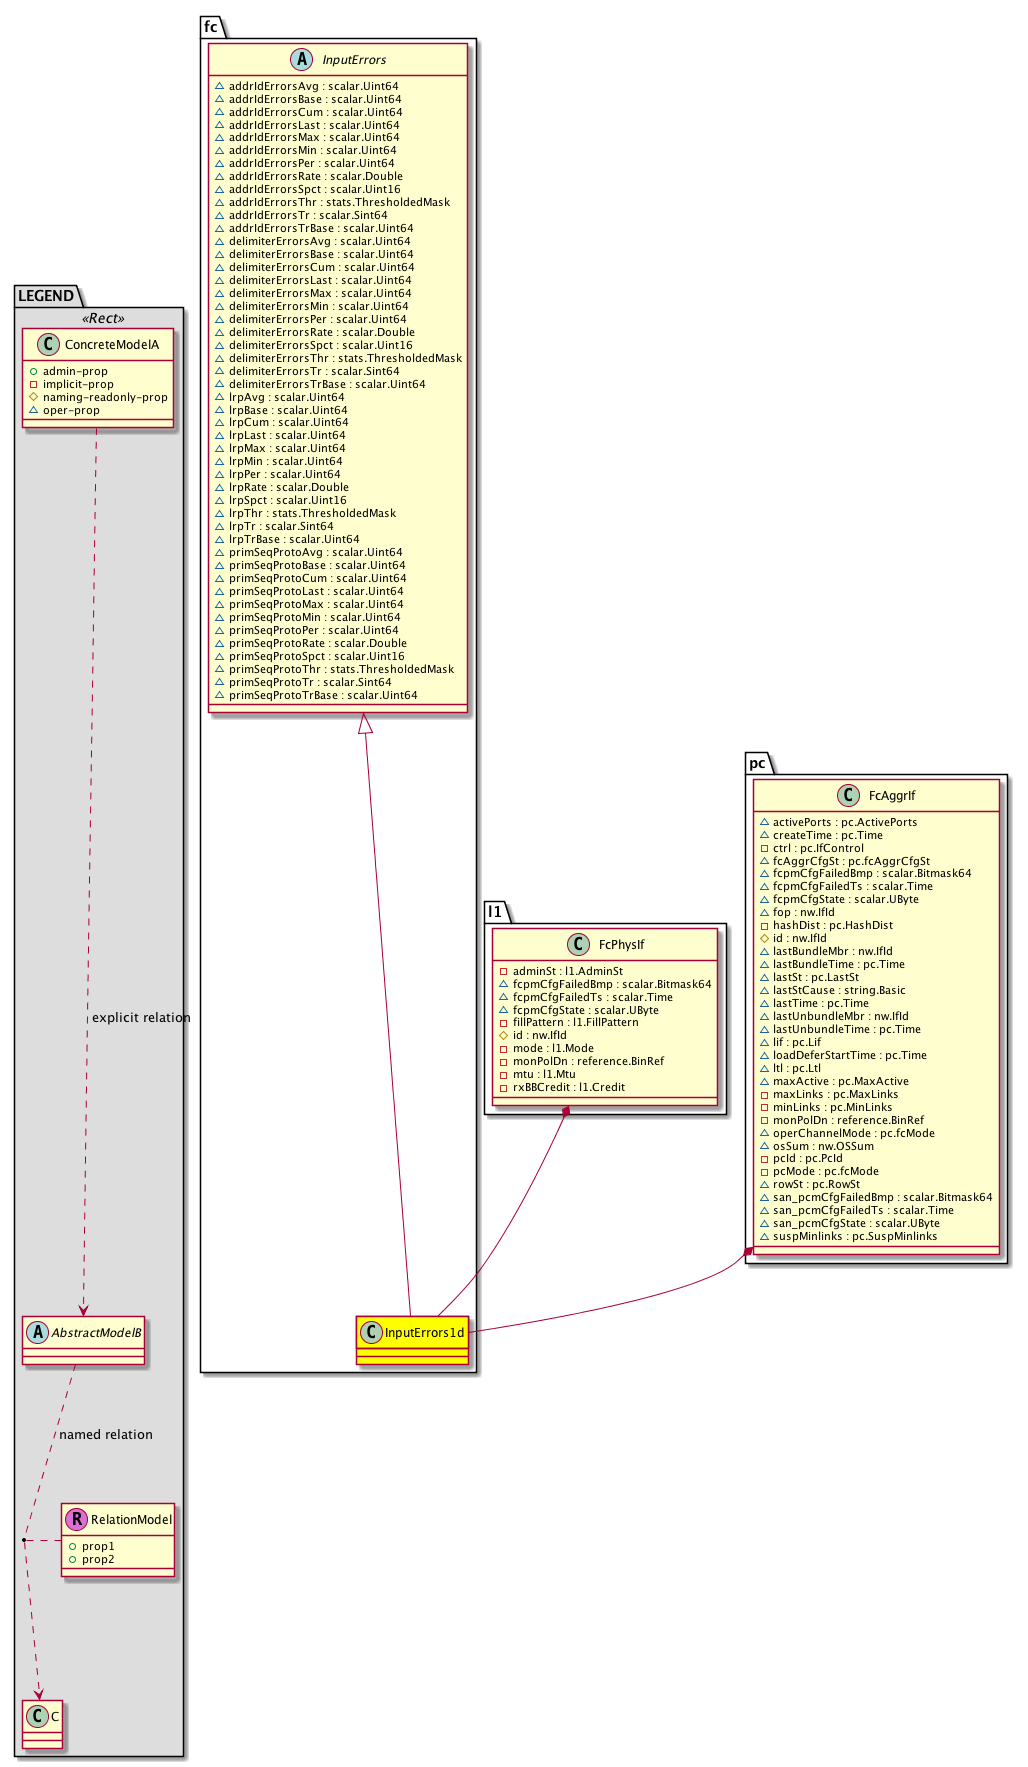Select the 'l1' package tab
Viewport: 1028px width, 1767px height.
[495, 912]
